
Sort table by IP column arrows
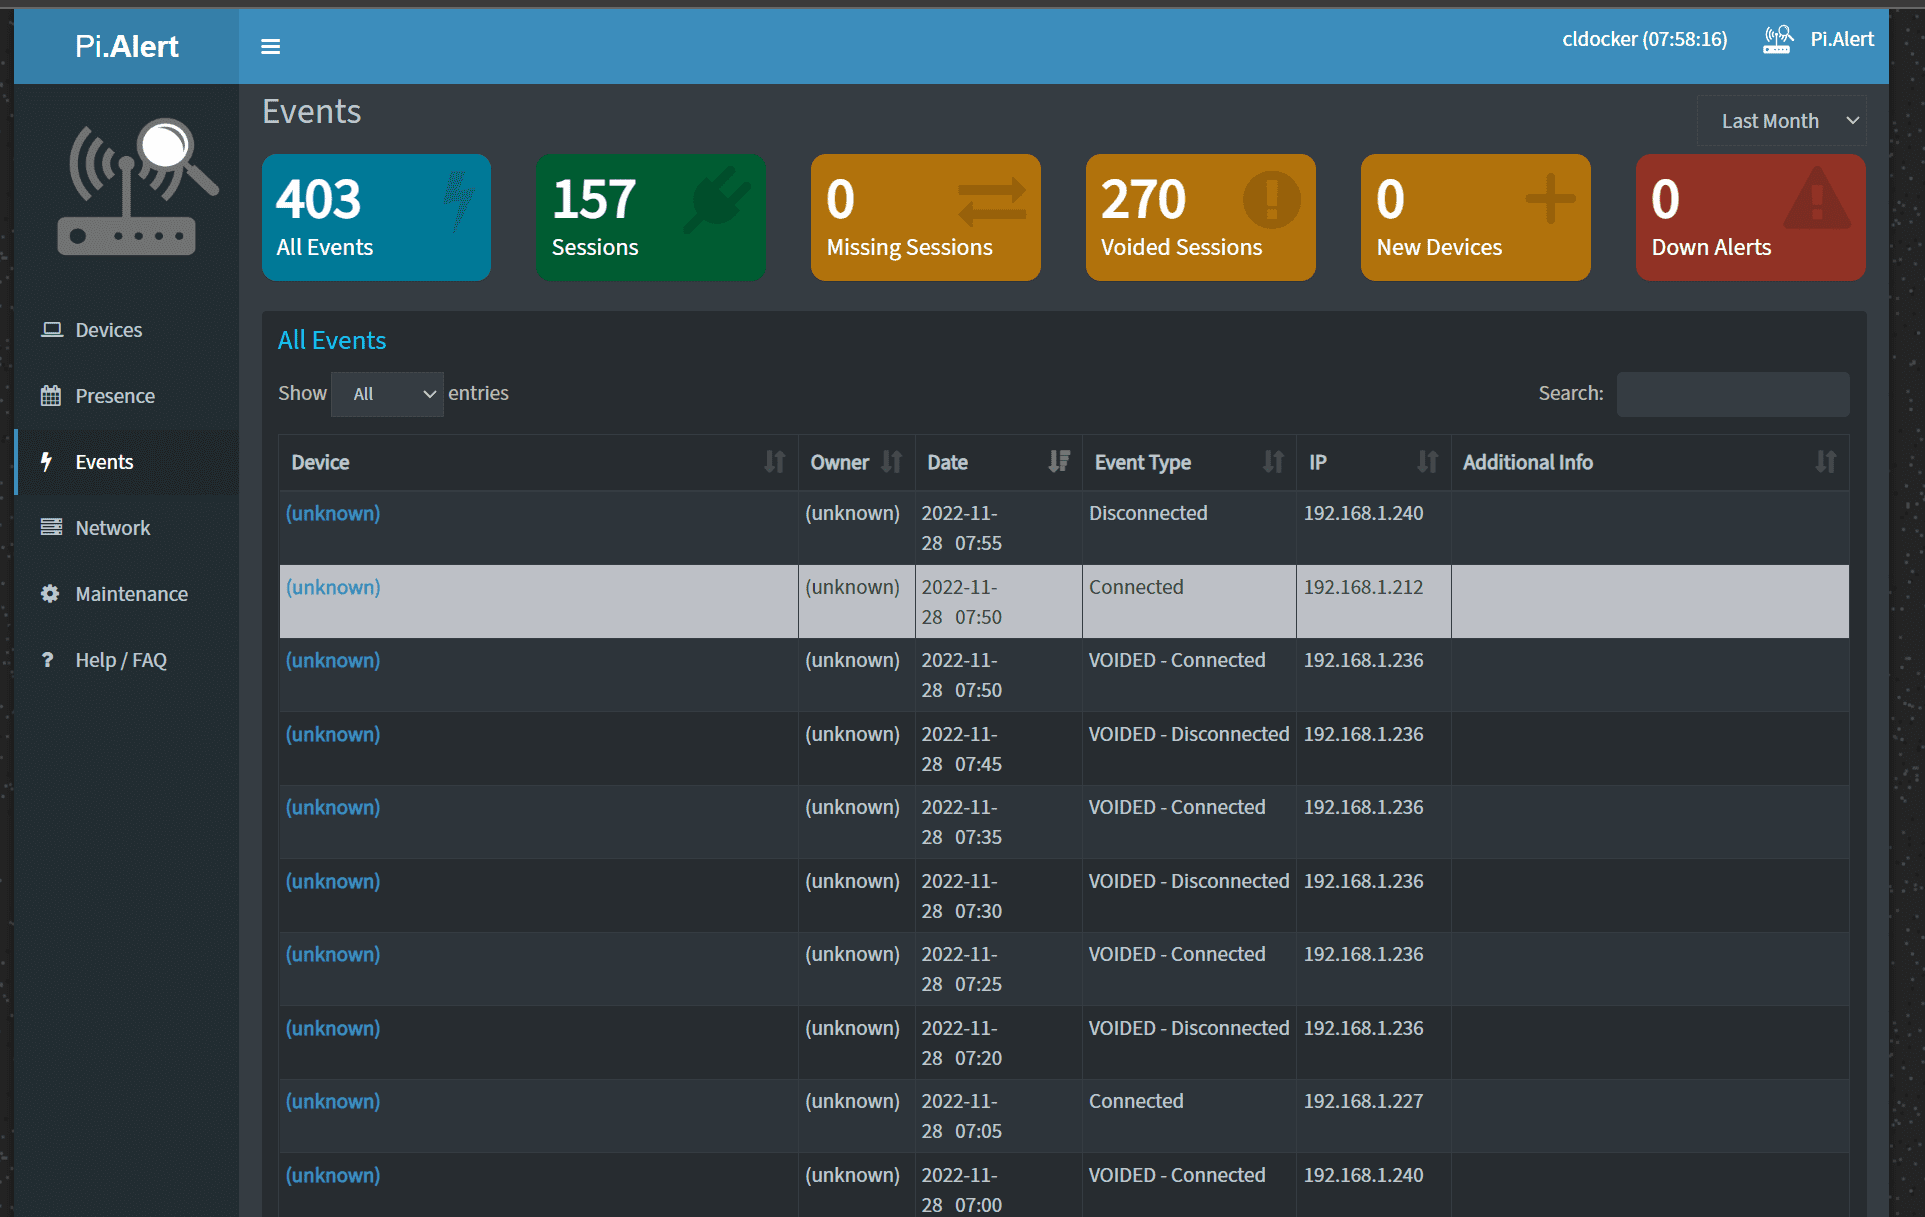(x=1427, y=462)
